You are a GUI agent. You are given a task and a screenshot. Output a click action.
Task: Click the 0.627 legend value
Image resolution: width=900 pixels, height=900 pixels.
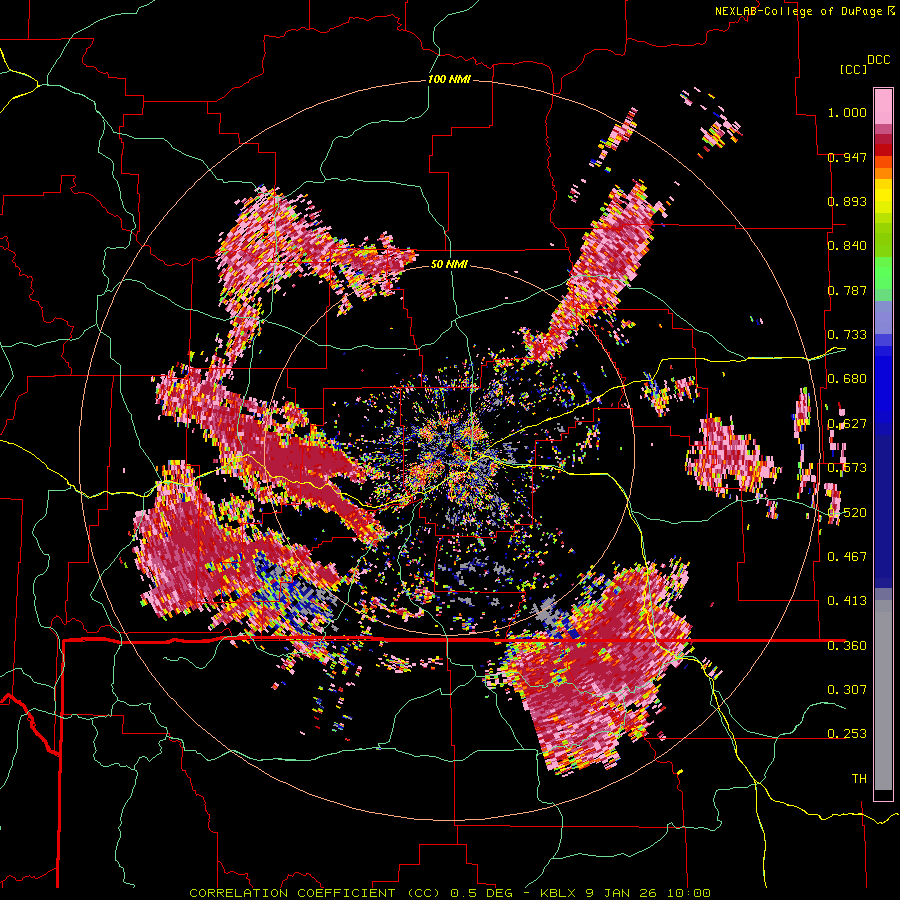847,423
